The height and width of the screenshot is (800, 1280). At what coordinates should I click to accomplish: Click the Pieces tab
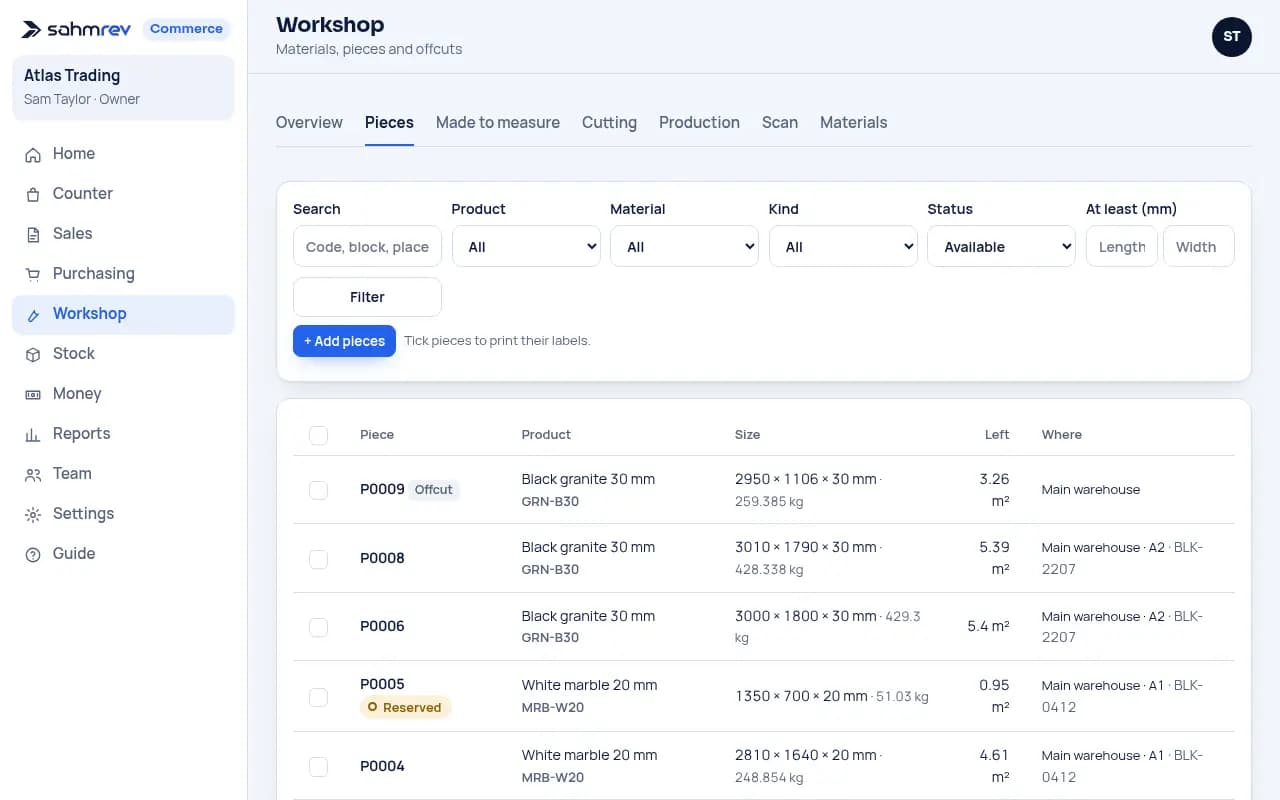(x=389, y=122)
